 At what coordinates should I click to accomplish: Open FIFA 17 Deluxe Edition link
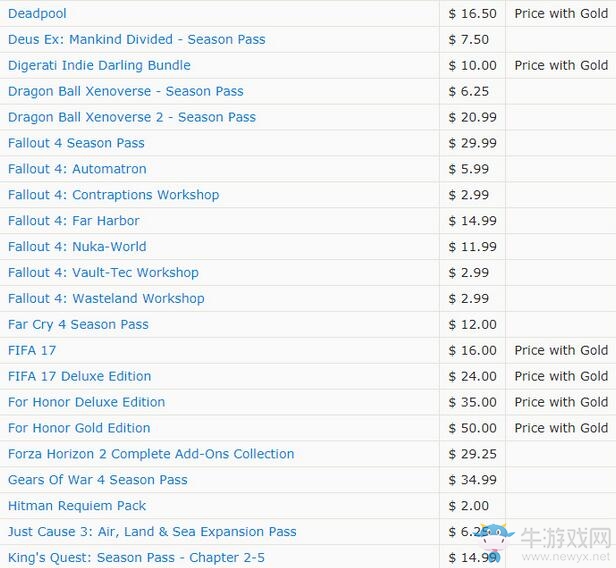click(x=80, y=377)
